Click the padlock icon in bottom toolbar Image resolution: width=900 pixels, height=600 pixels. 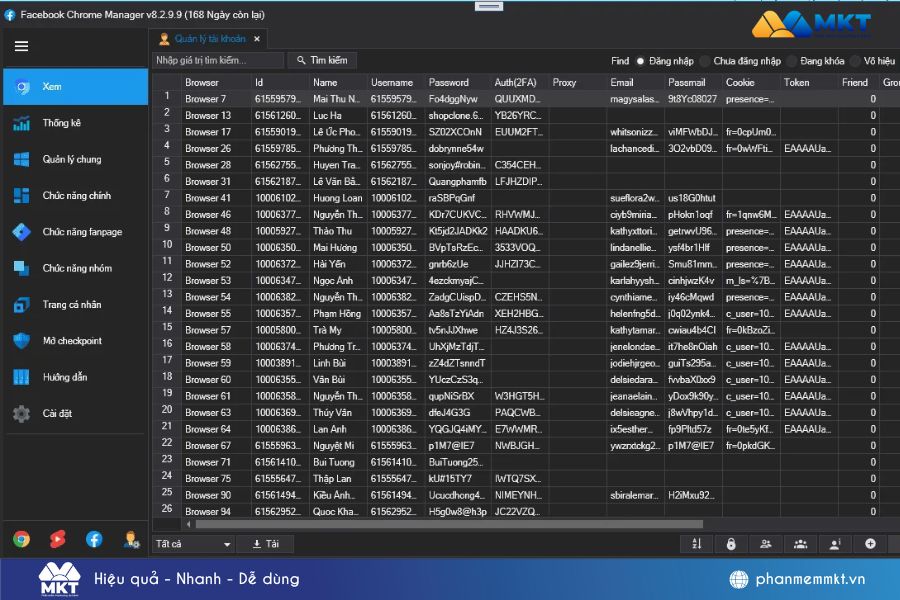(x=731, y=544)
